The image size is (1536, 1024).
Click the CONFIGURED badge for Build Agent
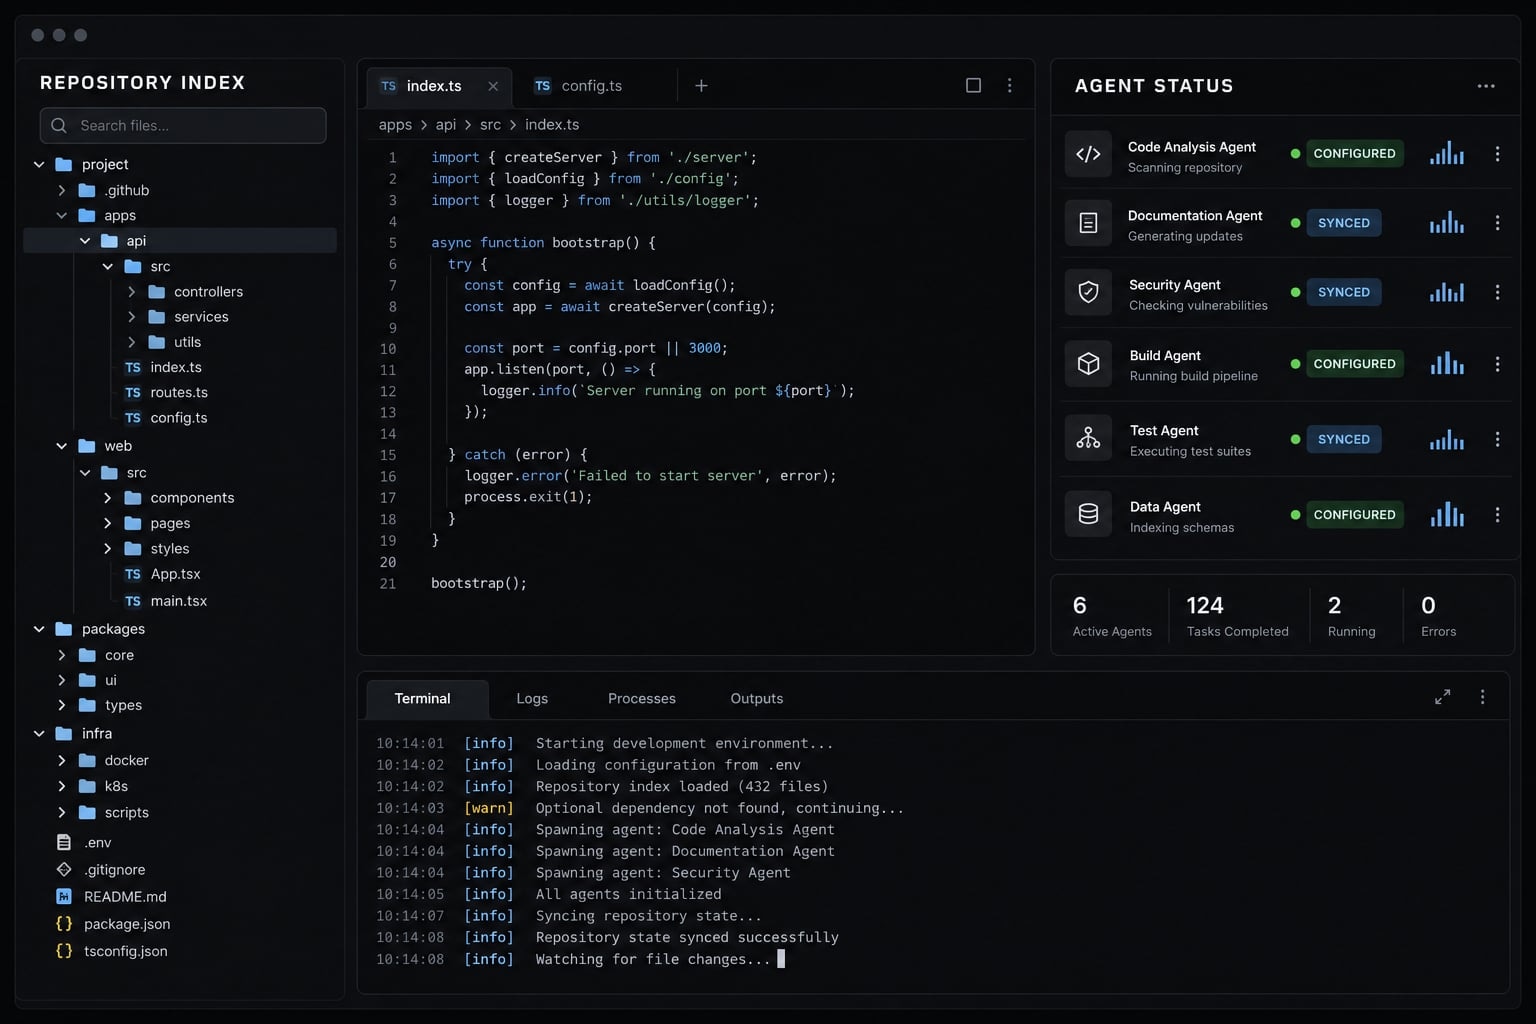pyautogui.click(x=1354, y=364)
